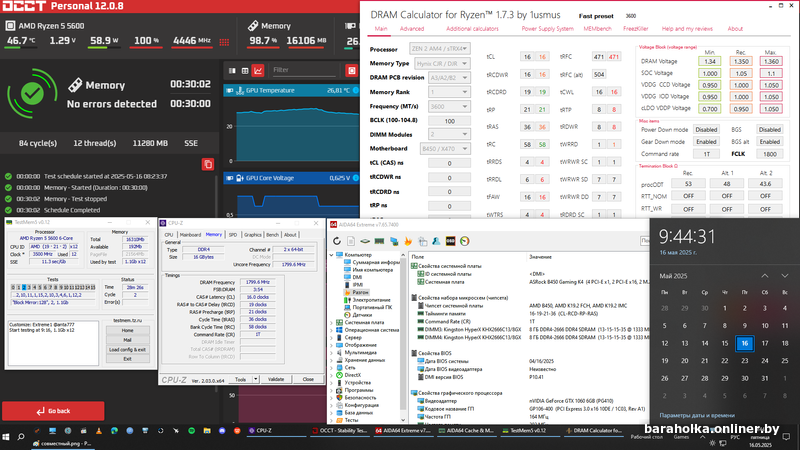Switch OCCT monitoring to columns view icon
Screen dimensions: 800x450
232,70
